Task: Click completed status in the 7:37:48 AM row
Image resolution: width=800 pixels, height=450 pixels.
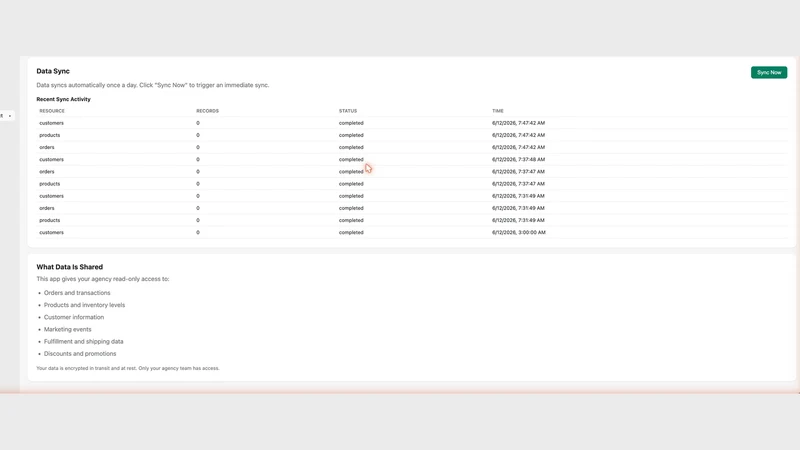Action: [x=351, y=160]
